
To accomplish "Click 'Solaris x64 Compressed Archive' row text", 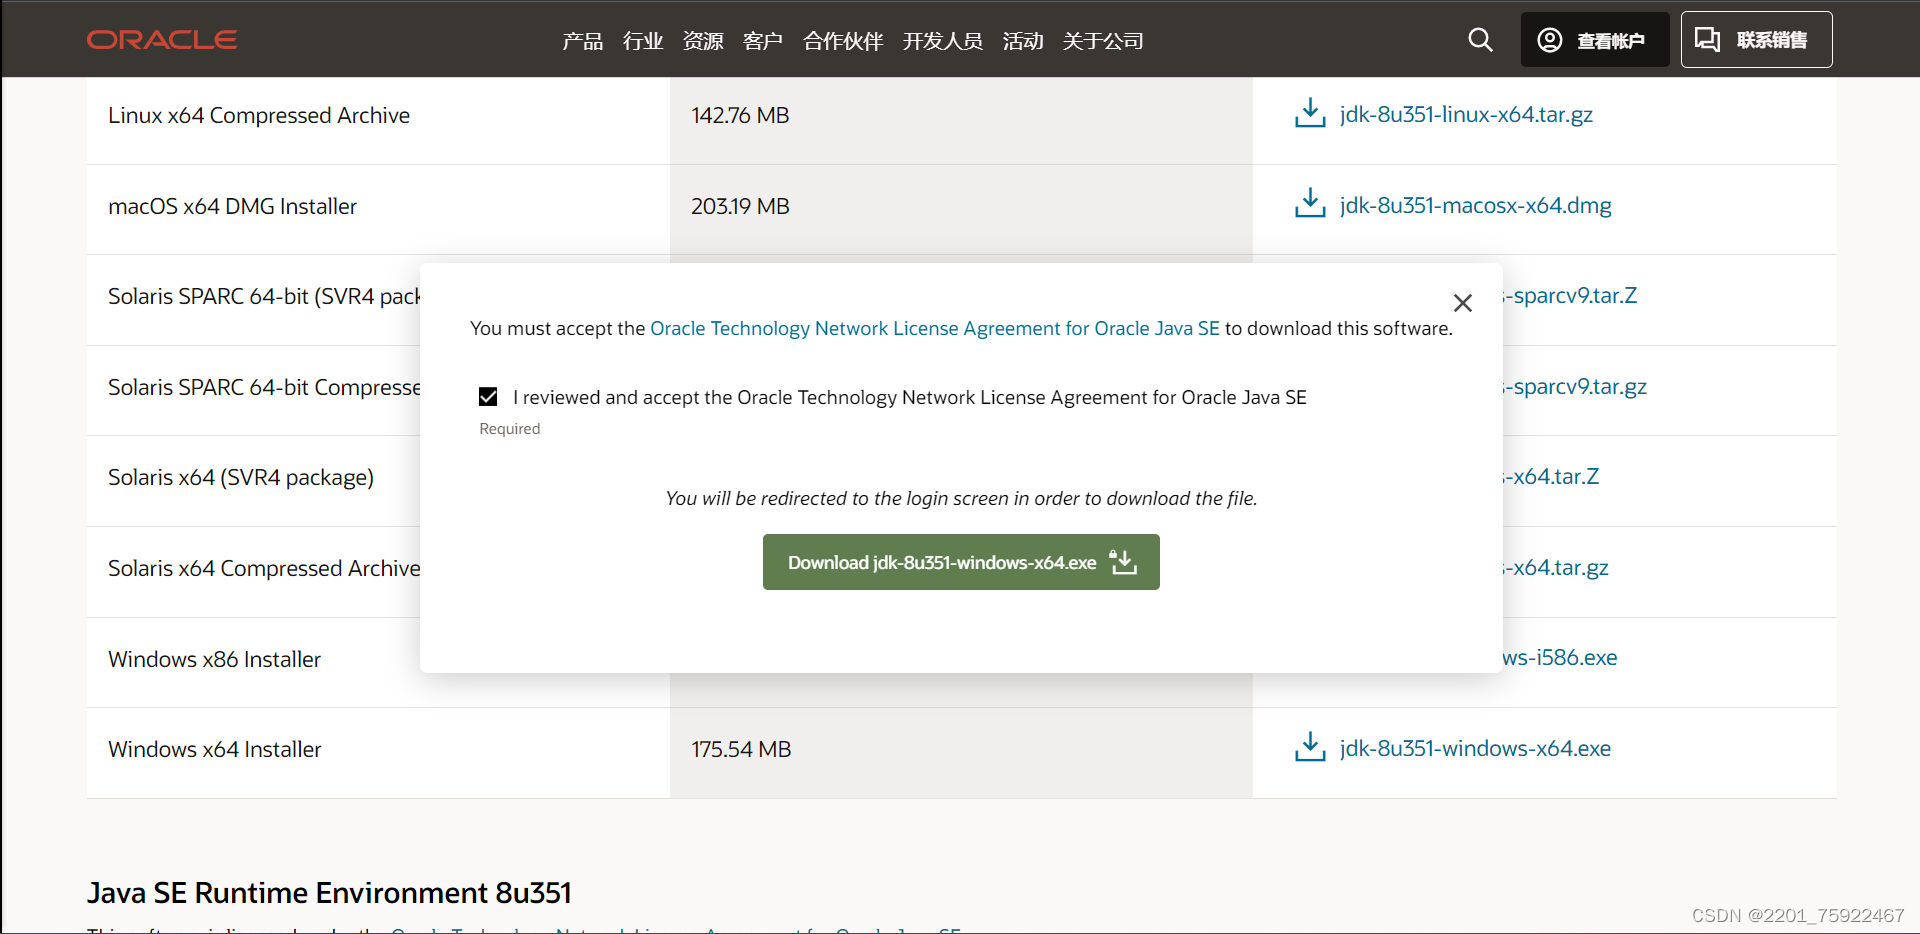I will tap(264, 568).
